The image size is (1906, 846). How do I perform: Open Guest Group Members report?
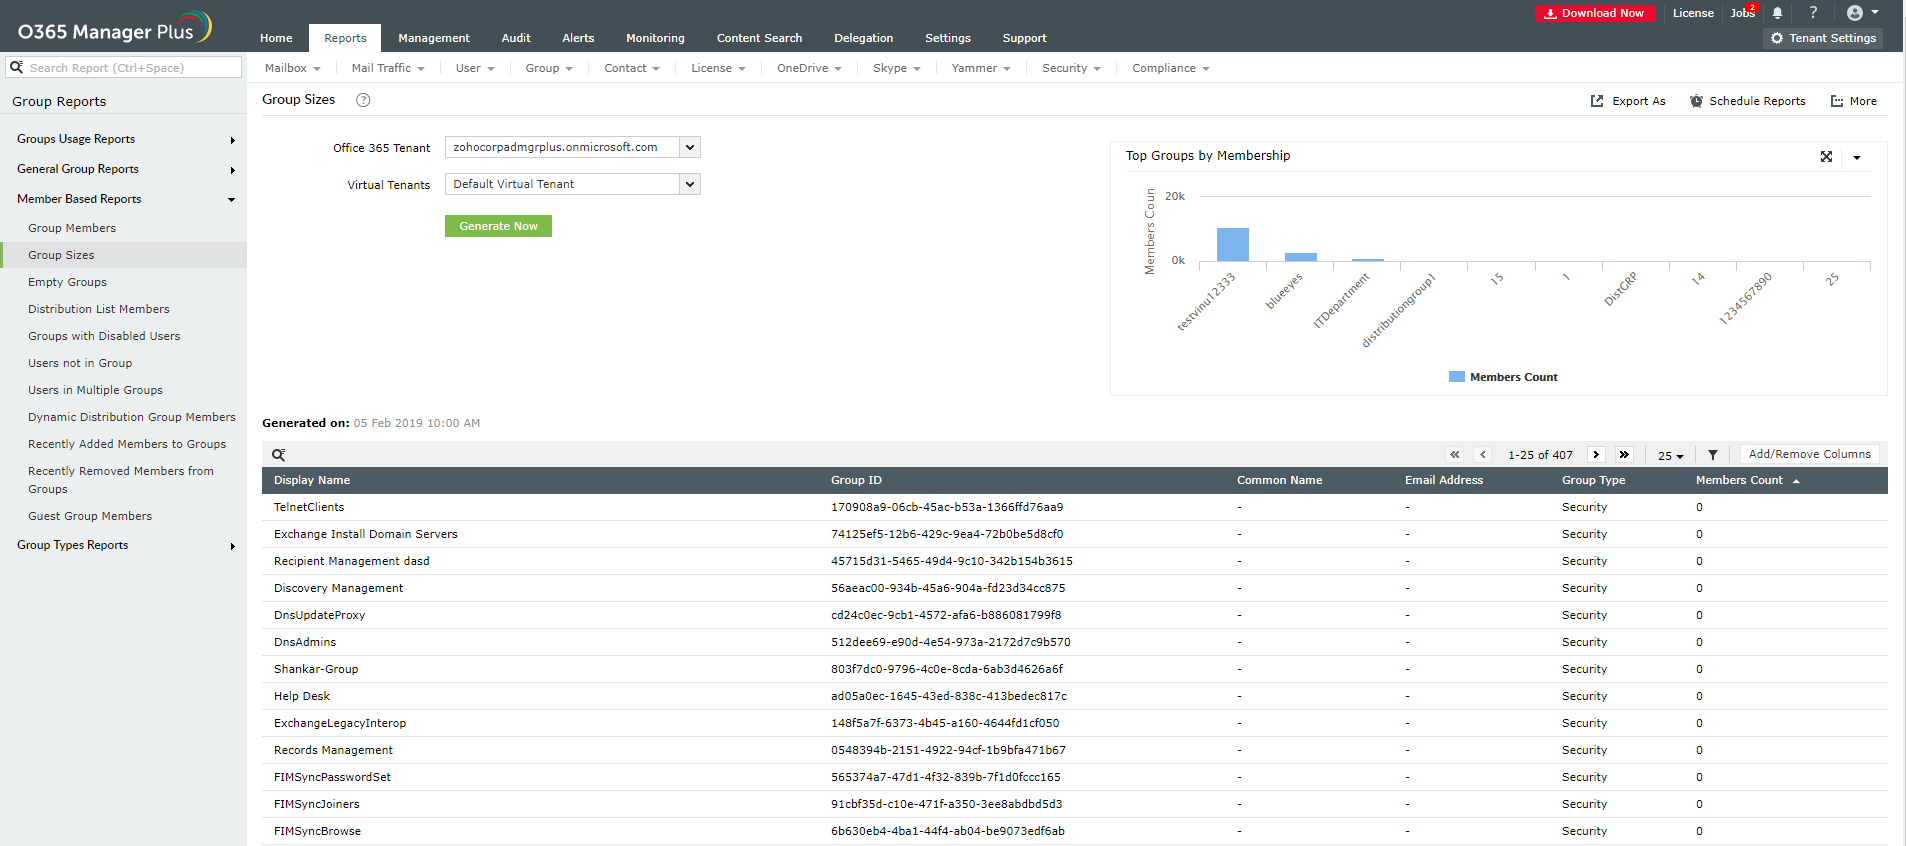[x=90, y=516]
